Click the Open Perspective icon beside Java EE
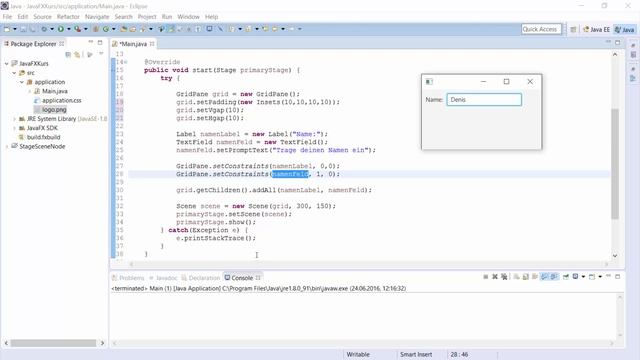This screenshot has height=360, width=640. pyautogui.click(x=573, y=29)
